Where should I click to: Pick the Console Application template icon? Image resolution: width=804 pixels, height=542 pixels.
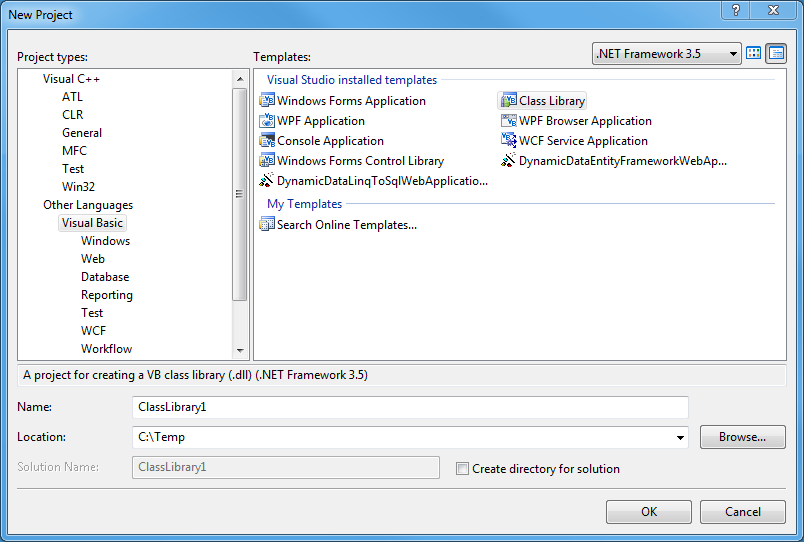pos(267,140)
